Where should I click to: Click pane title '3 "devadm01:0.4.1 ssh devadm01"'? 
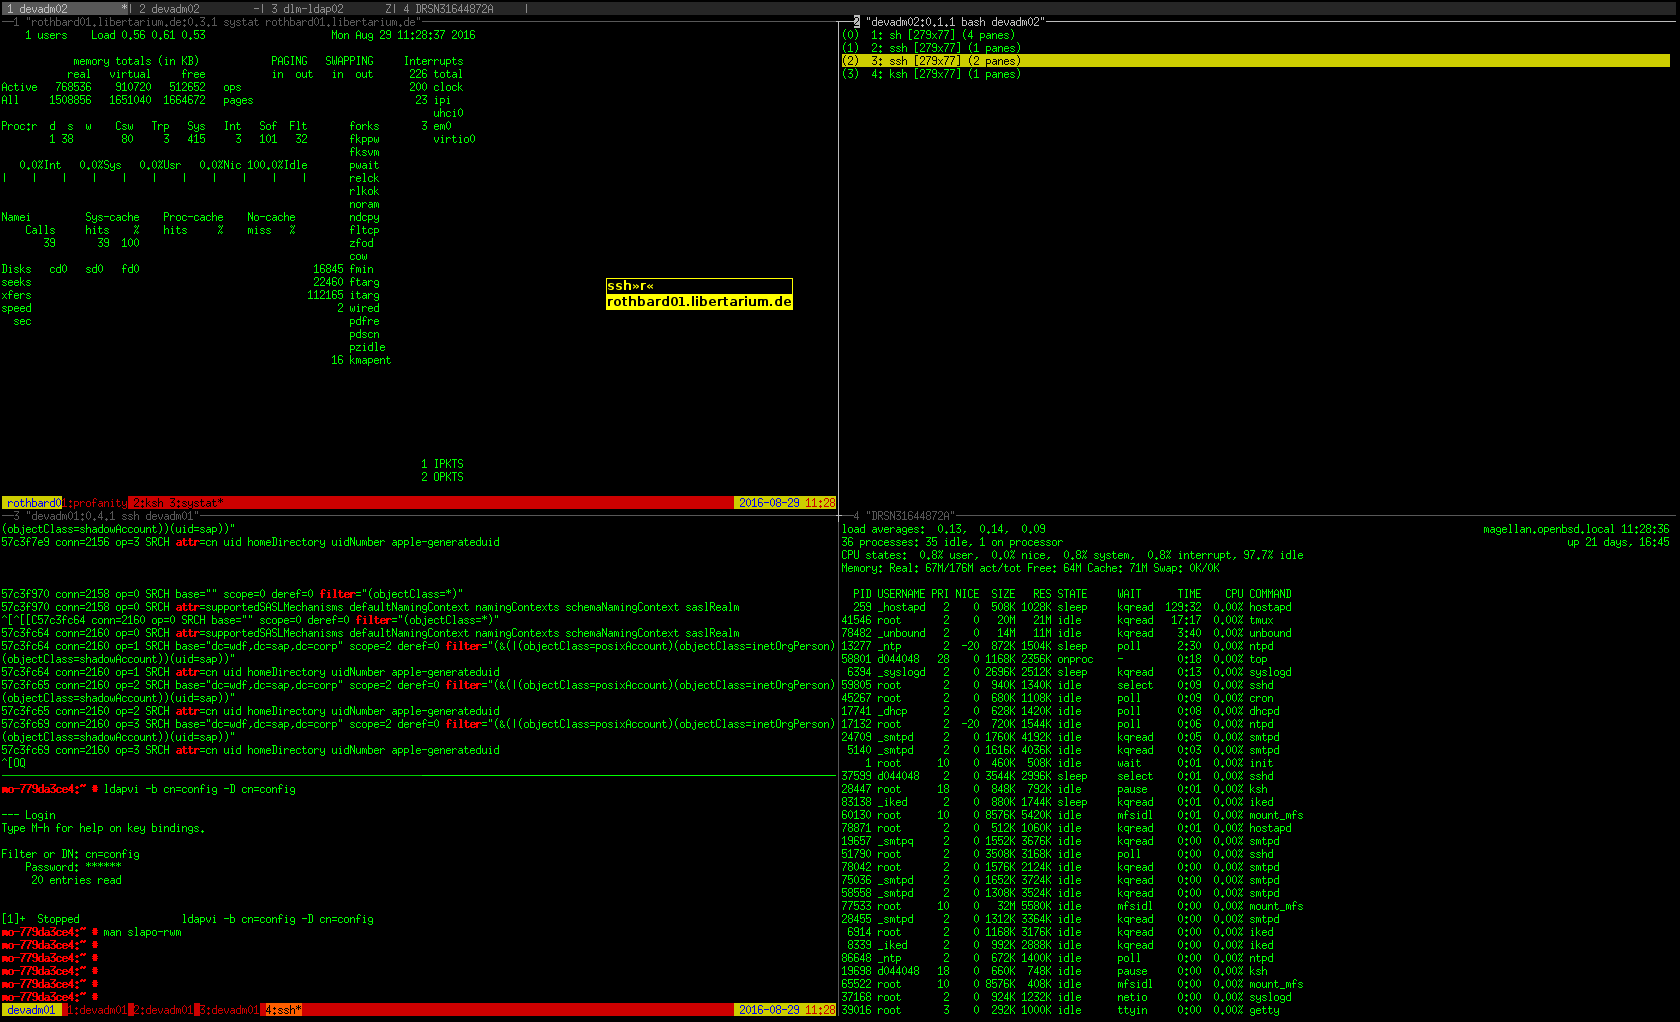point(106,516)
